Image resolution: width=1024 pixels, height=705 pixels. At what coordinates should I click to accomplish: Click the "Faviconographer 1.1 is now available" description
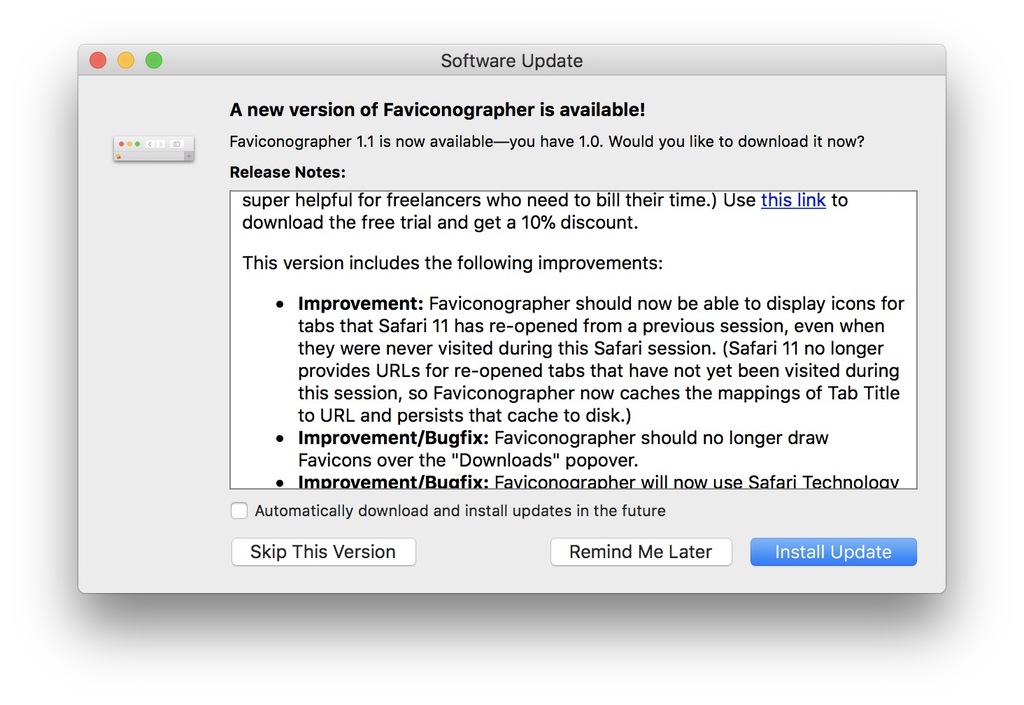[x=546, y=142]
